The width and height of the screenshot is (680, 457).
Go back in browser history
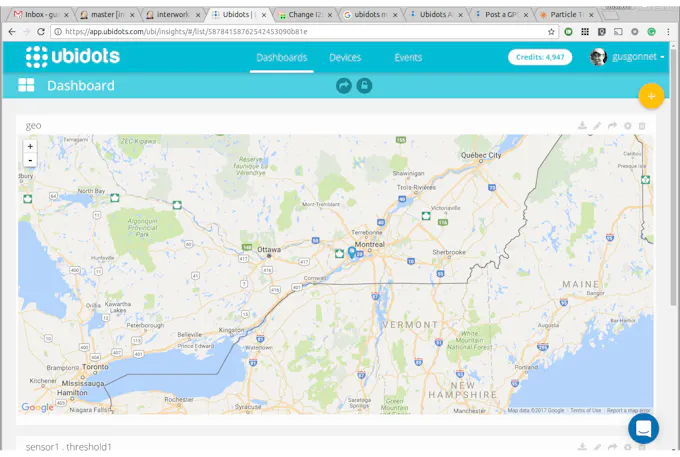[x=12, y=32]
